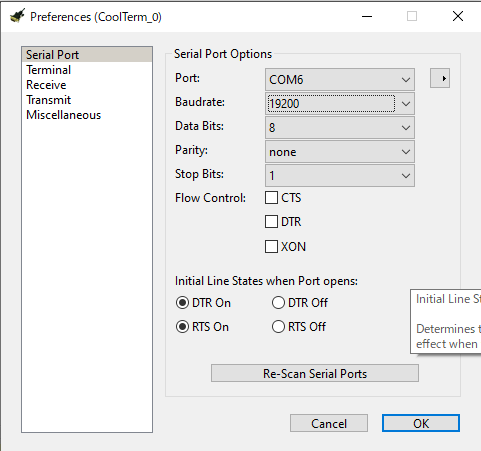Minimize the Preferences window
This screenshot has height=451, width=481.
(367, 16)
